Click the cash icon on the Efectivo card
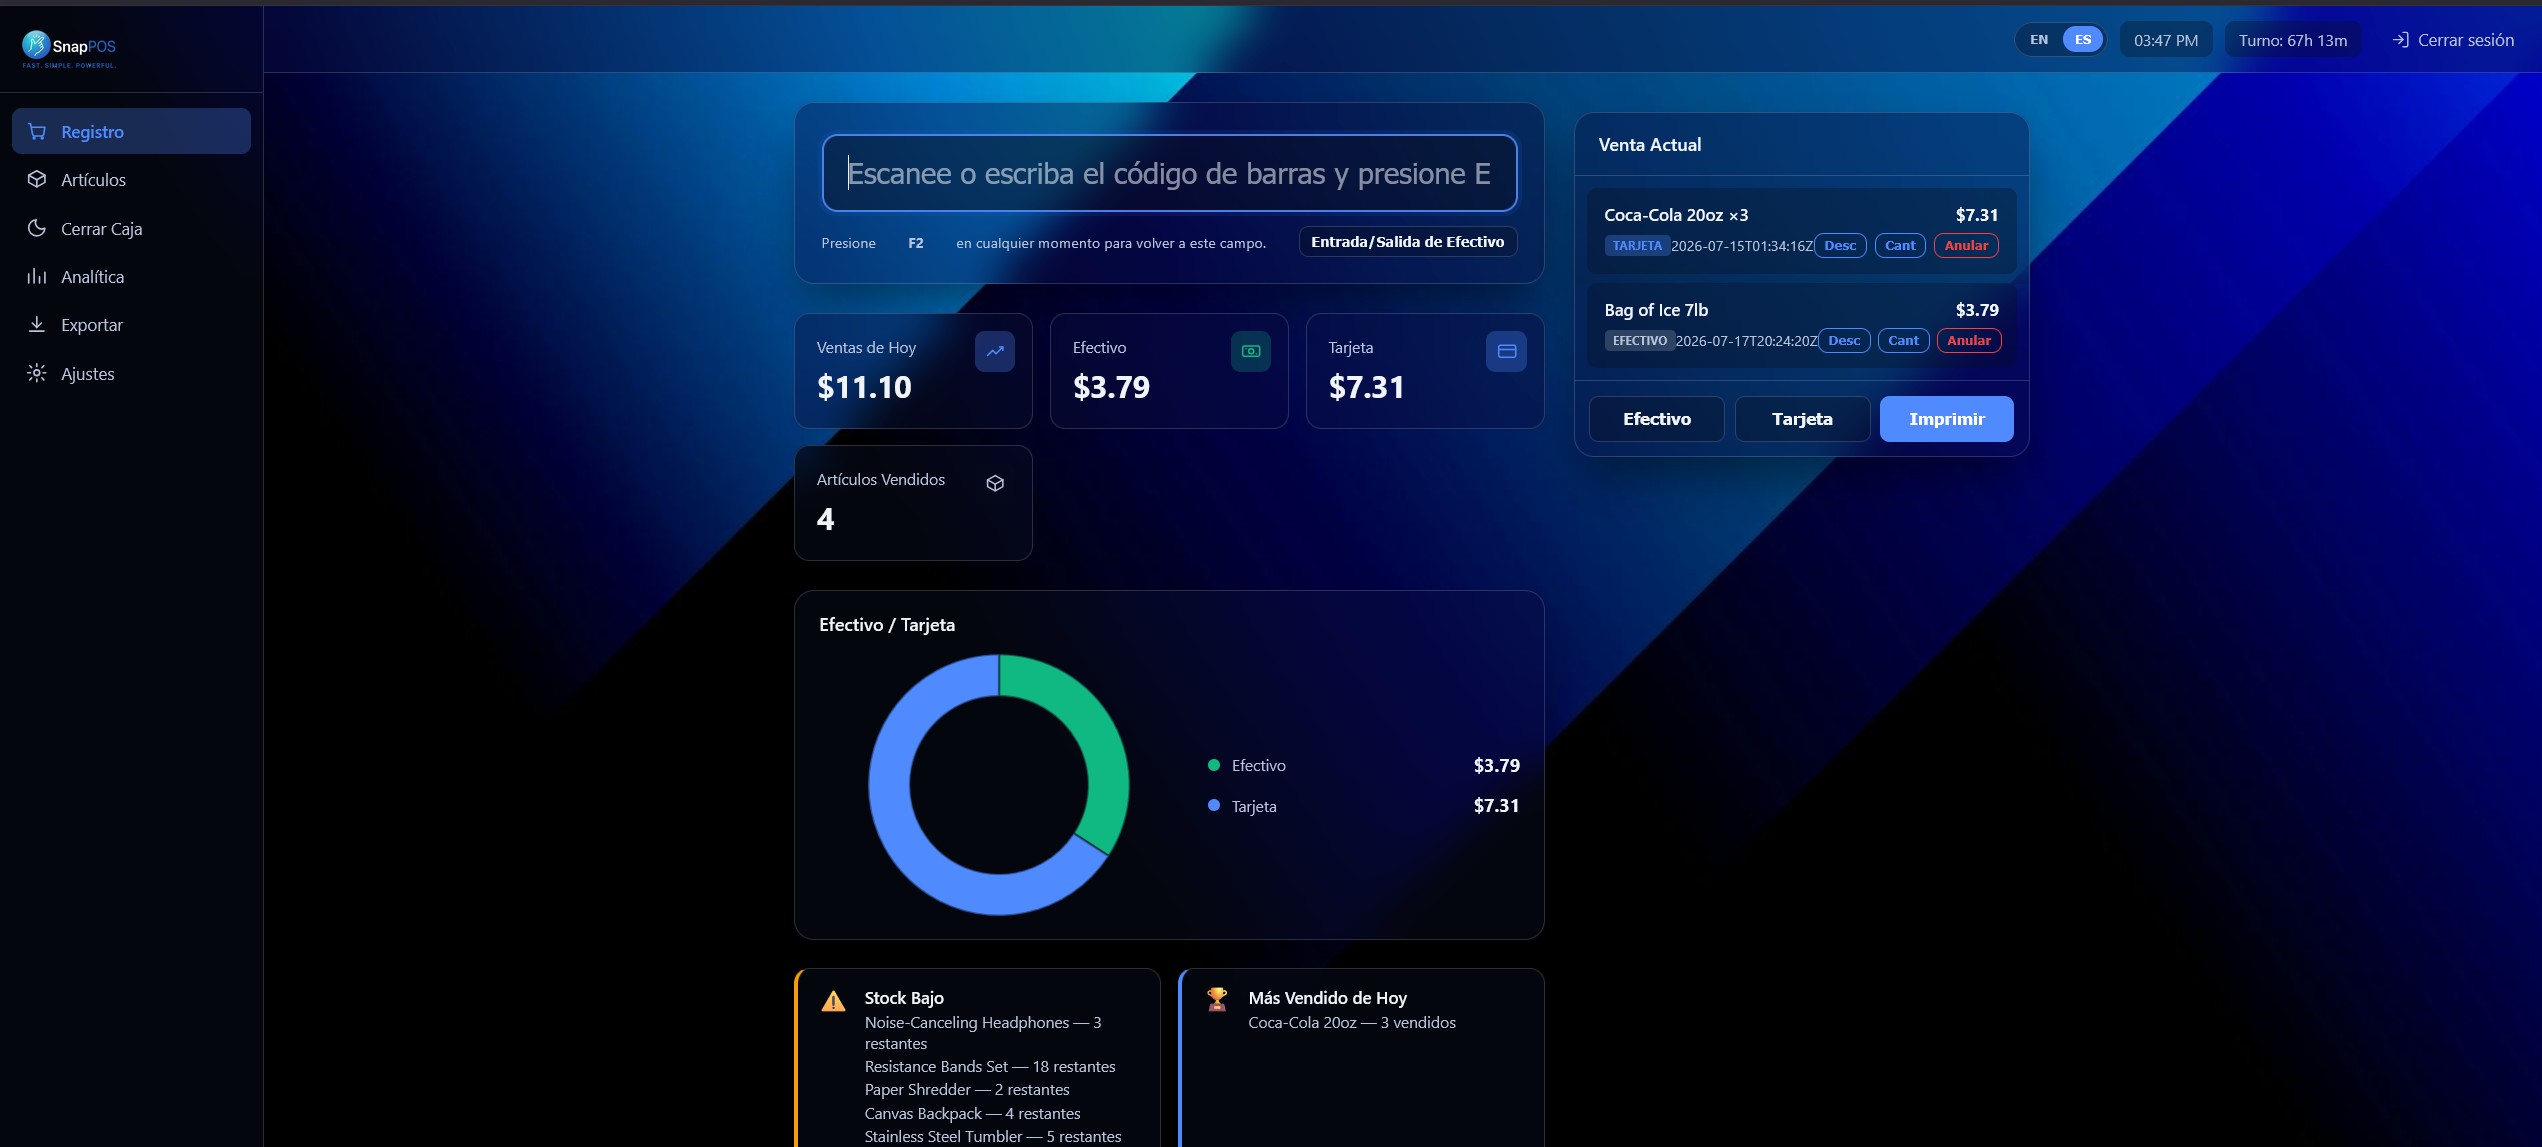 (x=1250, y=351)
